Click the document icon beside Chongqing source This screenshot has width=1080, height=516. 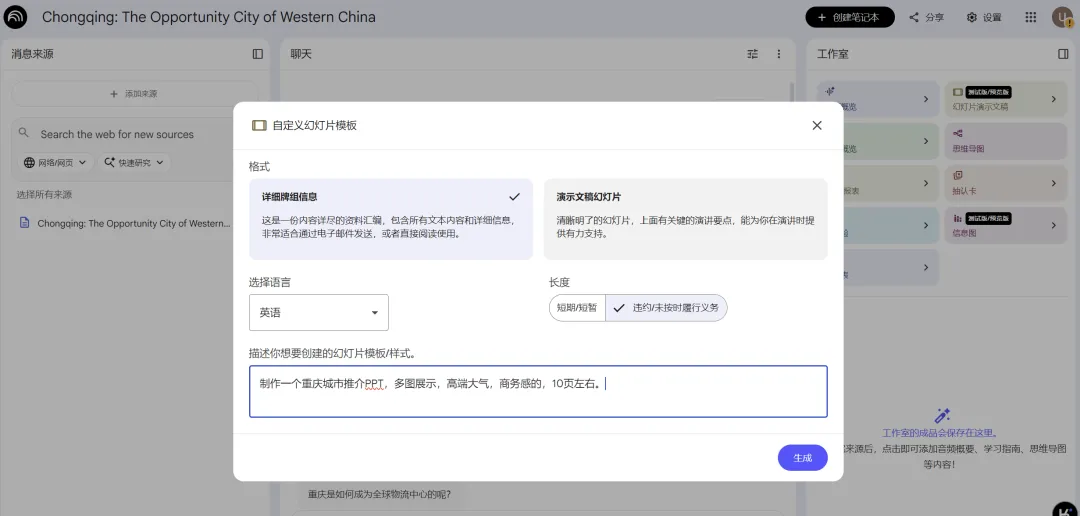25,223
